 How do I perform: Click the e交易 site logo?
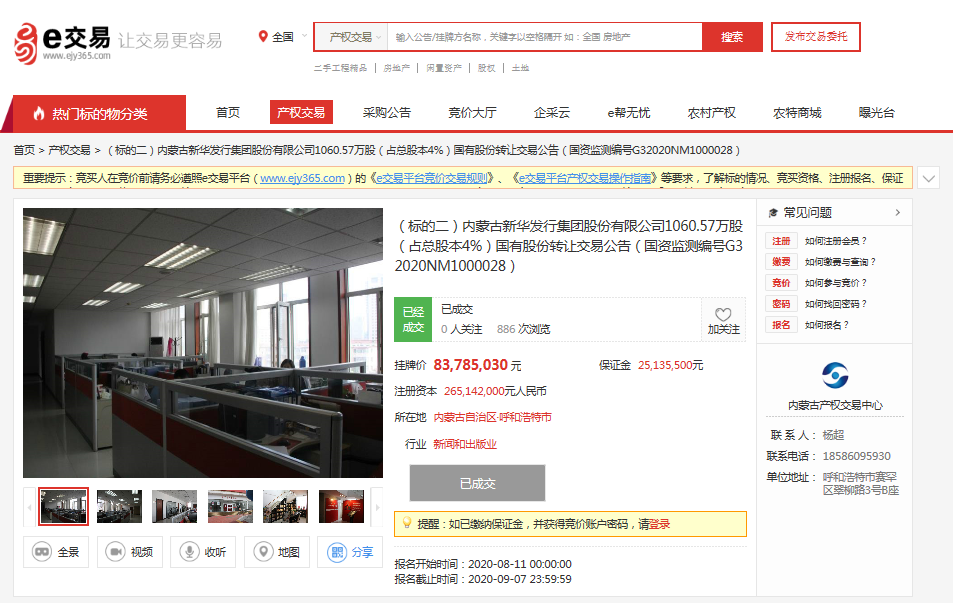[62, 43]
